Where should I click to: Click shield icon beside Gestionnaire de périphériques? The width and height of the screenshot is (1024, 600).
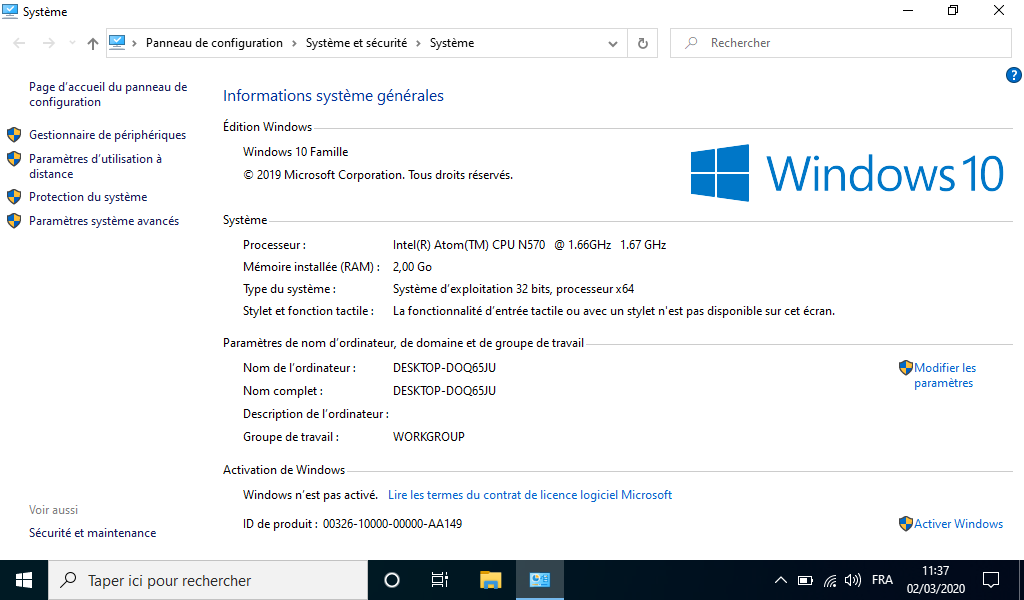14,135
